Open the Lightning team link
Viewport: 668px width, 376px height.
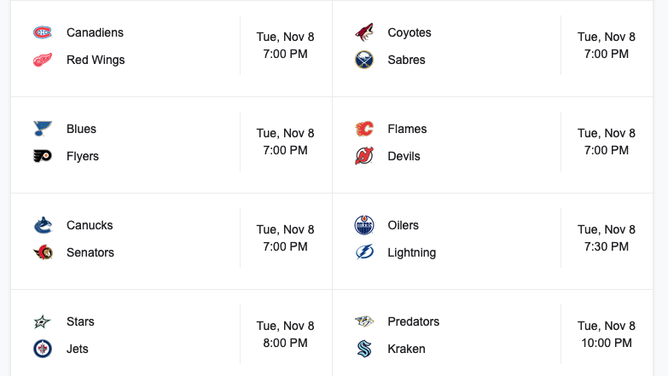pyautogui.click(x=412, y=253)
